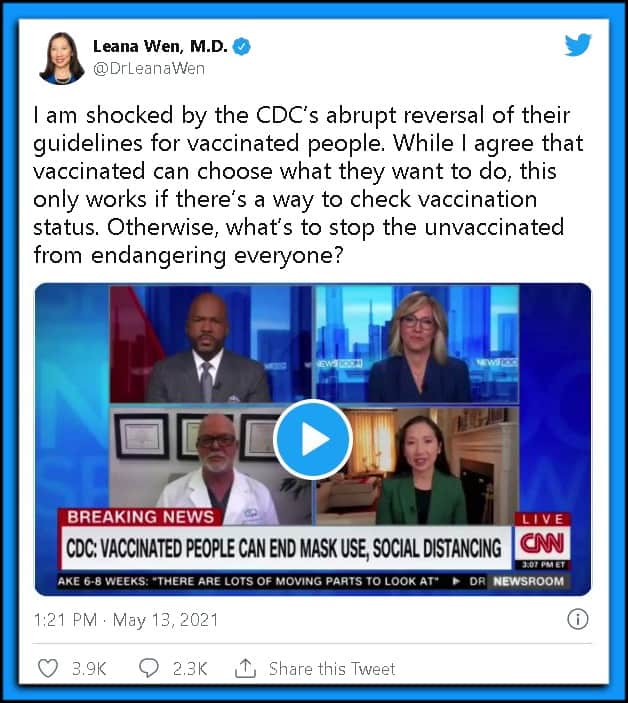Play the embedded CNN video
Screen dimensions: 628x703
click(313, 439)
